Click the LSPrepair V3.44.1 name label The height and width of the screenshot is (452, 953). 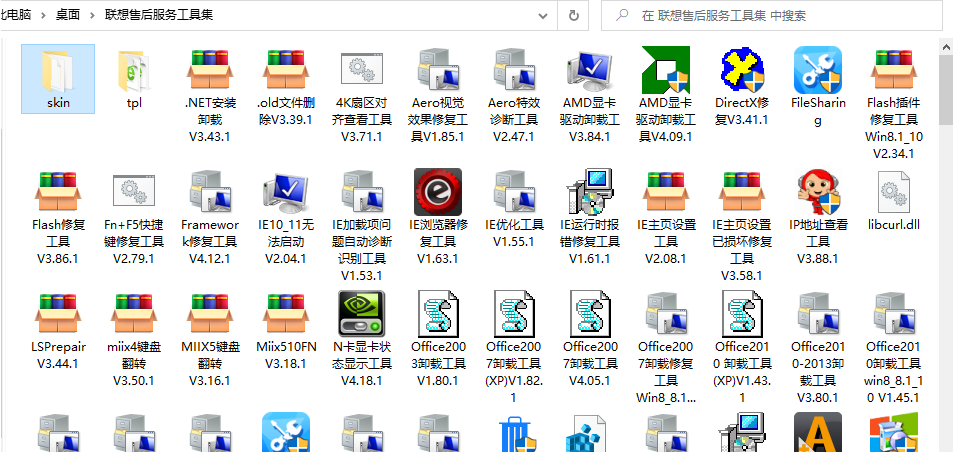click(58, 355)
